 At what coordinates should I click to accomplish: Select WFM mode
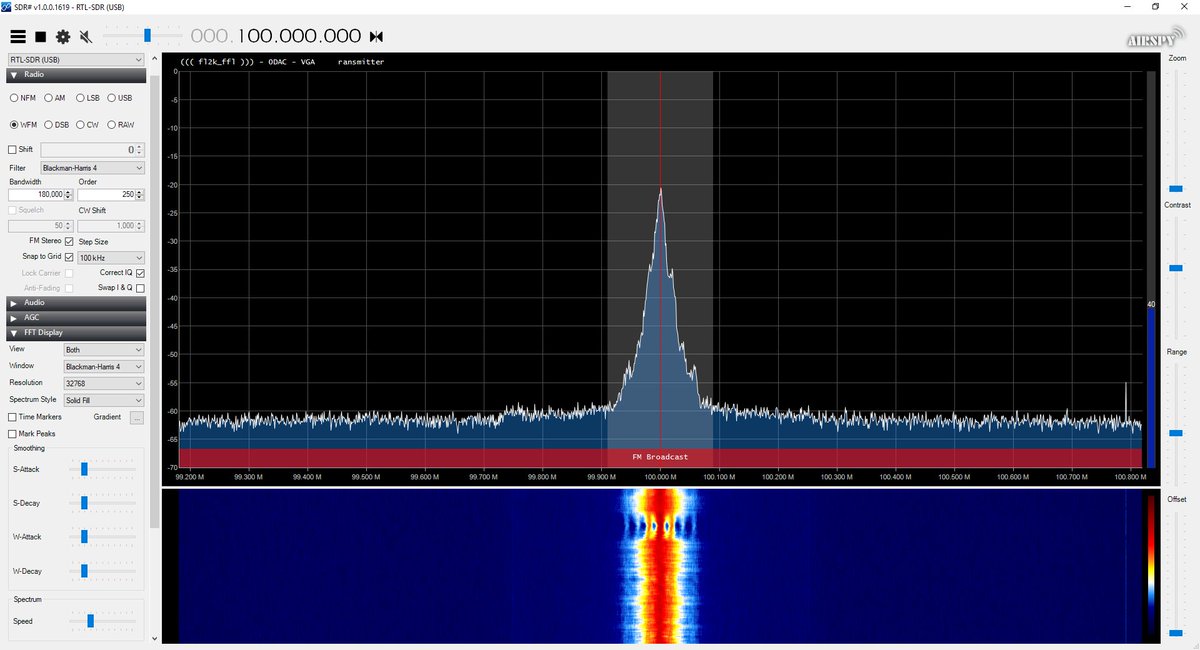(14, 125)
